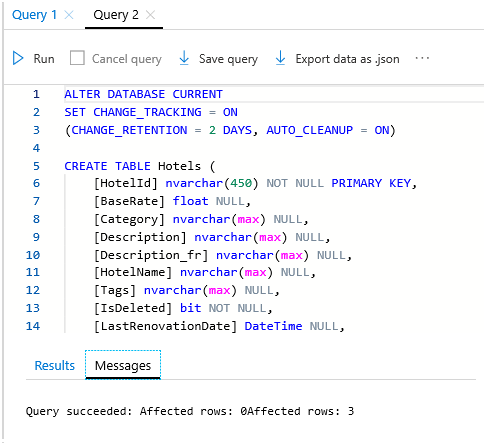Click line number 14 in the editor
This screenshot has height=443, width=487.
(x=33, y=326)
